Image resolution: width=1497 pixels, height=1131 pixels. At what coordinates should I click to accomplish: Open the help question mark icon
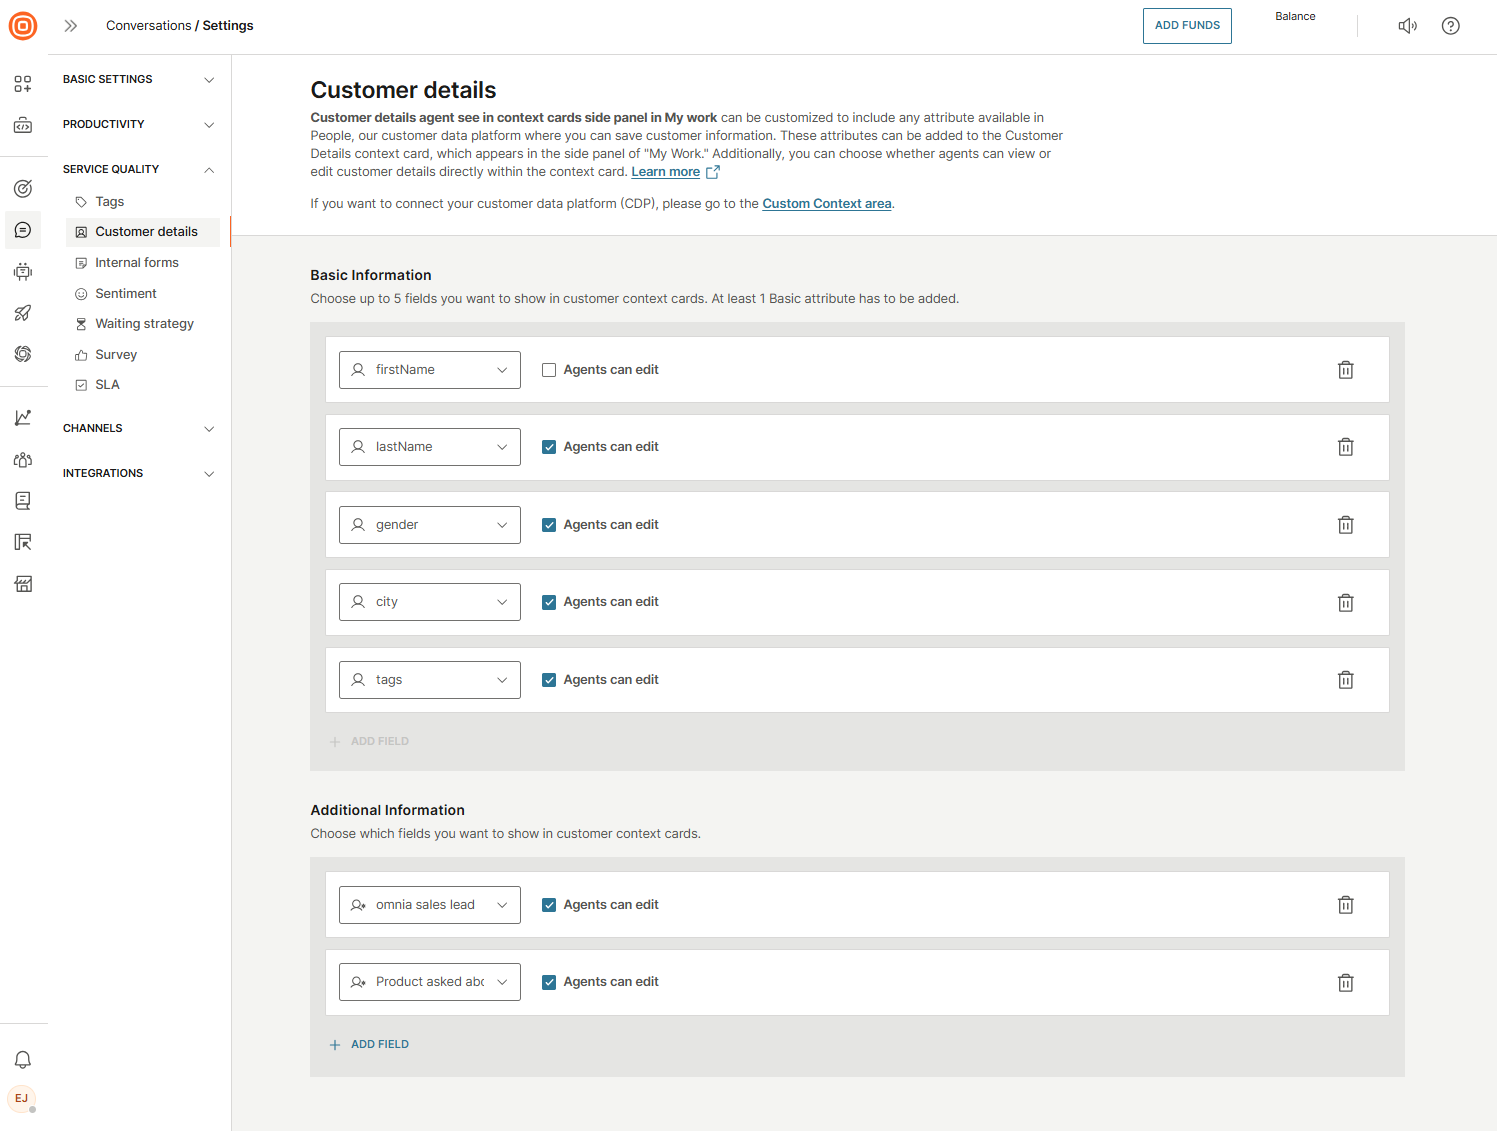[1450, 26]
